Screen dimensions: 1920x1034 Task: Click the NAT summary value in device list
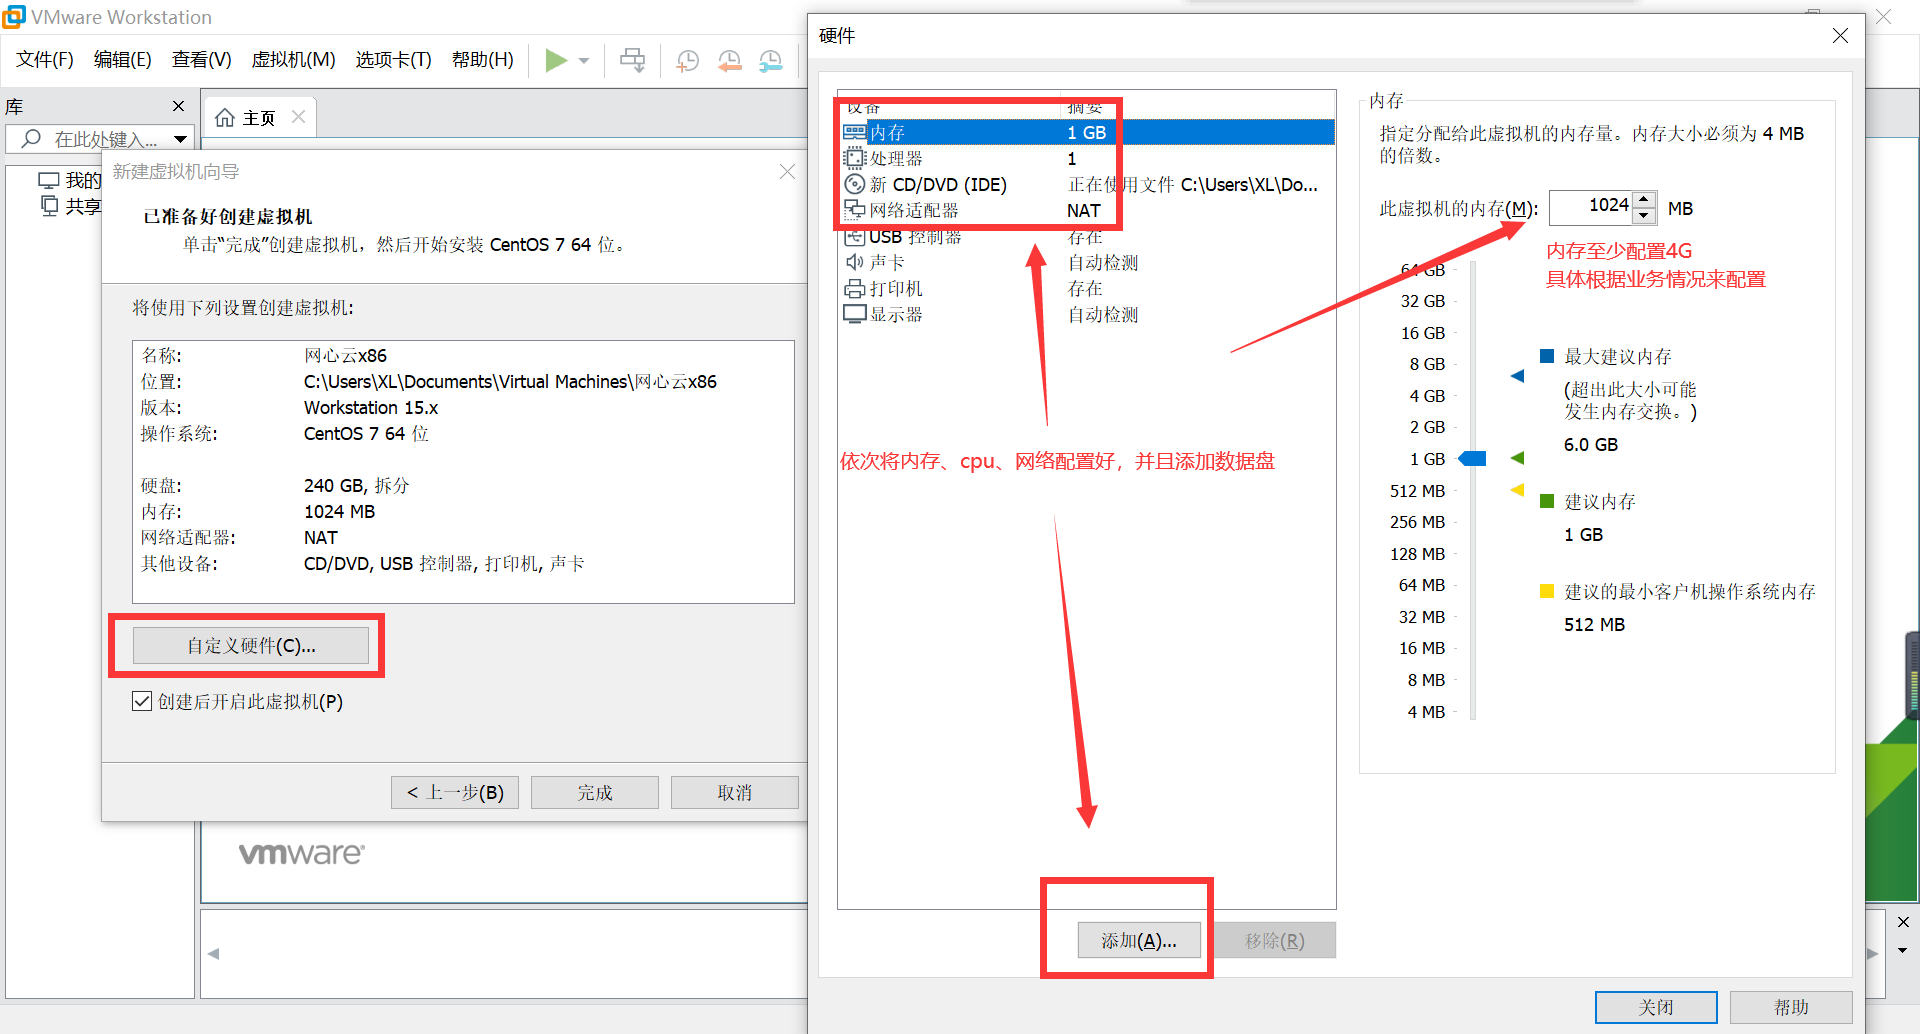coord(1084,210)
